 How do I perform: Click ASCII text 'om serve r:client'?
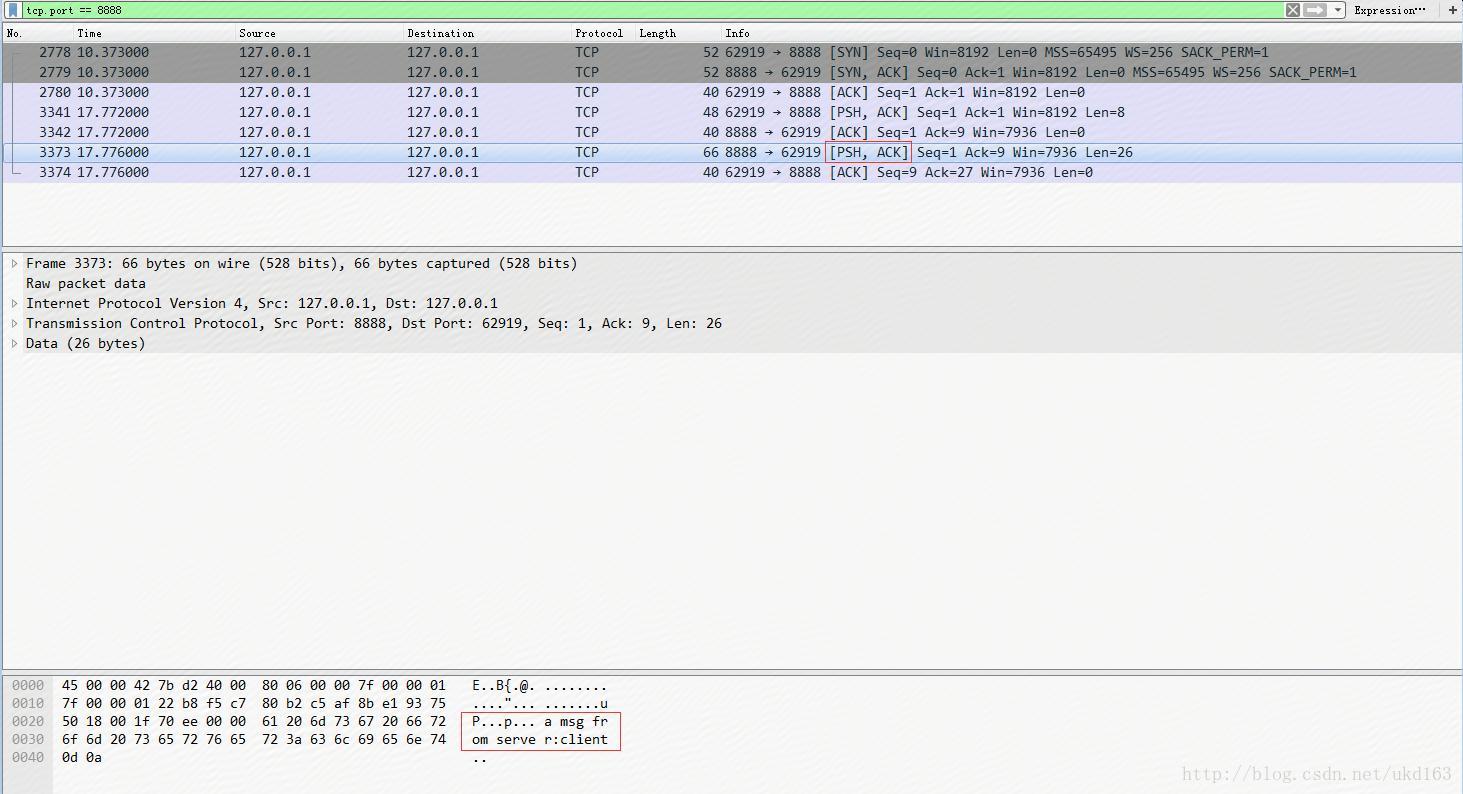pos(540,740)
